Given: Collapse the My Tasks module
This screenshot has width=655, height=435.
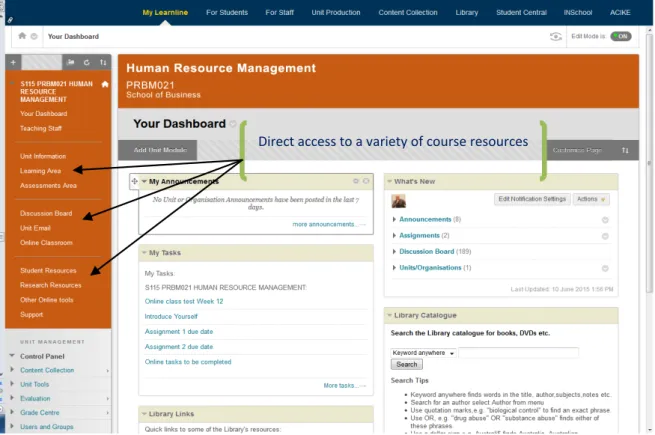Looking at the screenshot, I should (144, 252).
